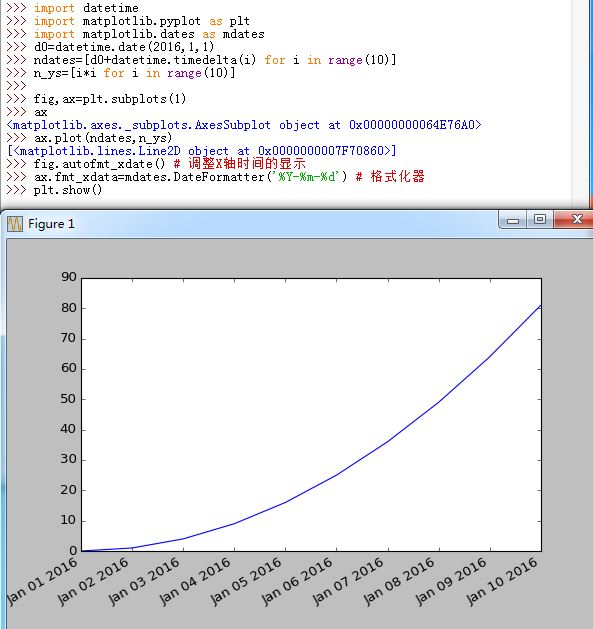Close the Figure 1 window
The height and width of the screenshot is (629, 593).
pyautogui.click(x=575, y=219)
